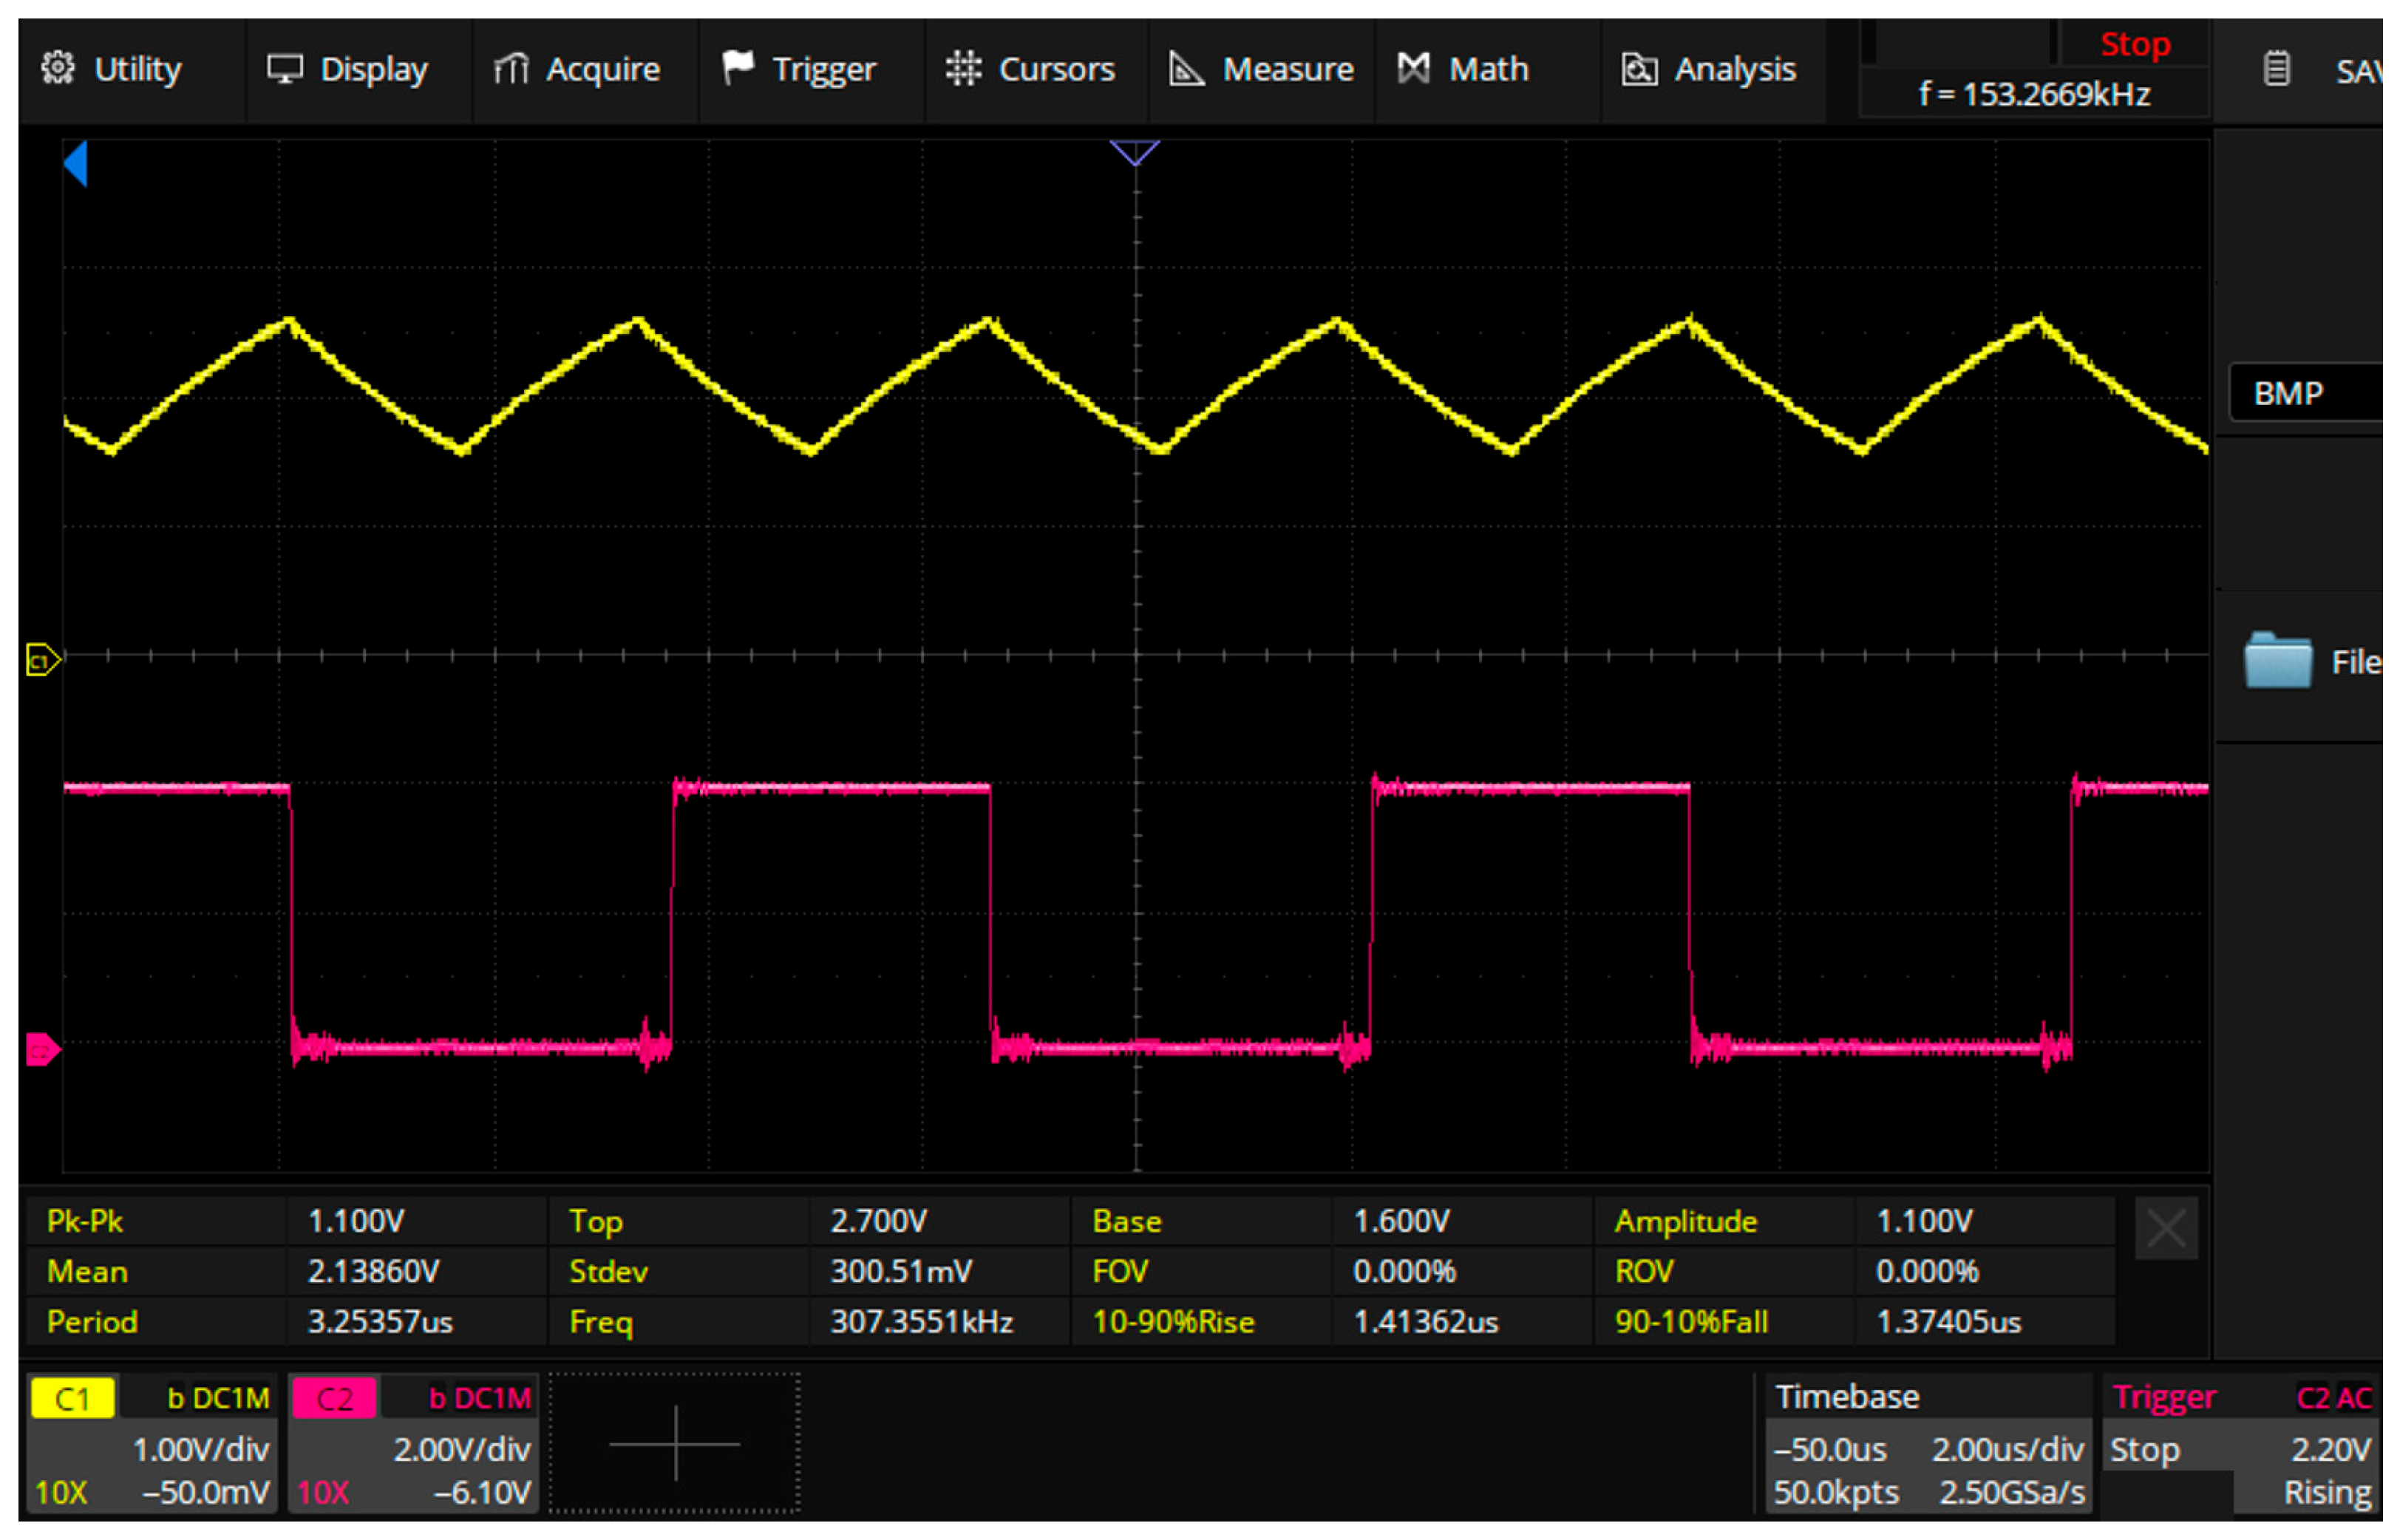The image size is (2400, 1540).
Task: Click the Display monitor icon
Action: 285,69
